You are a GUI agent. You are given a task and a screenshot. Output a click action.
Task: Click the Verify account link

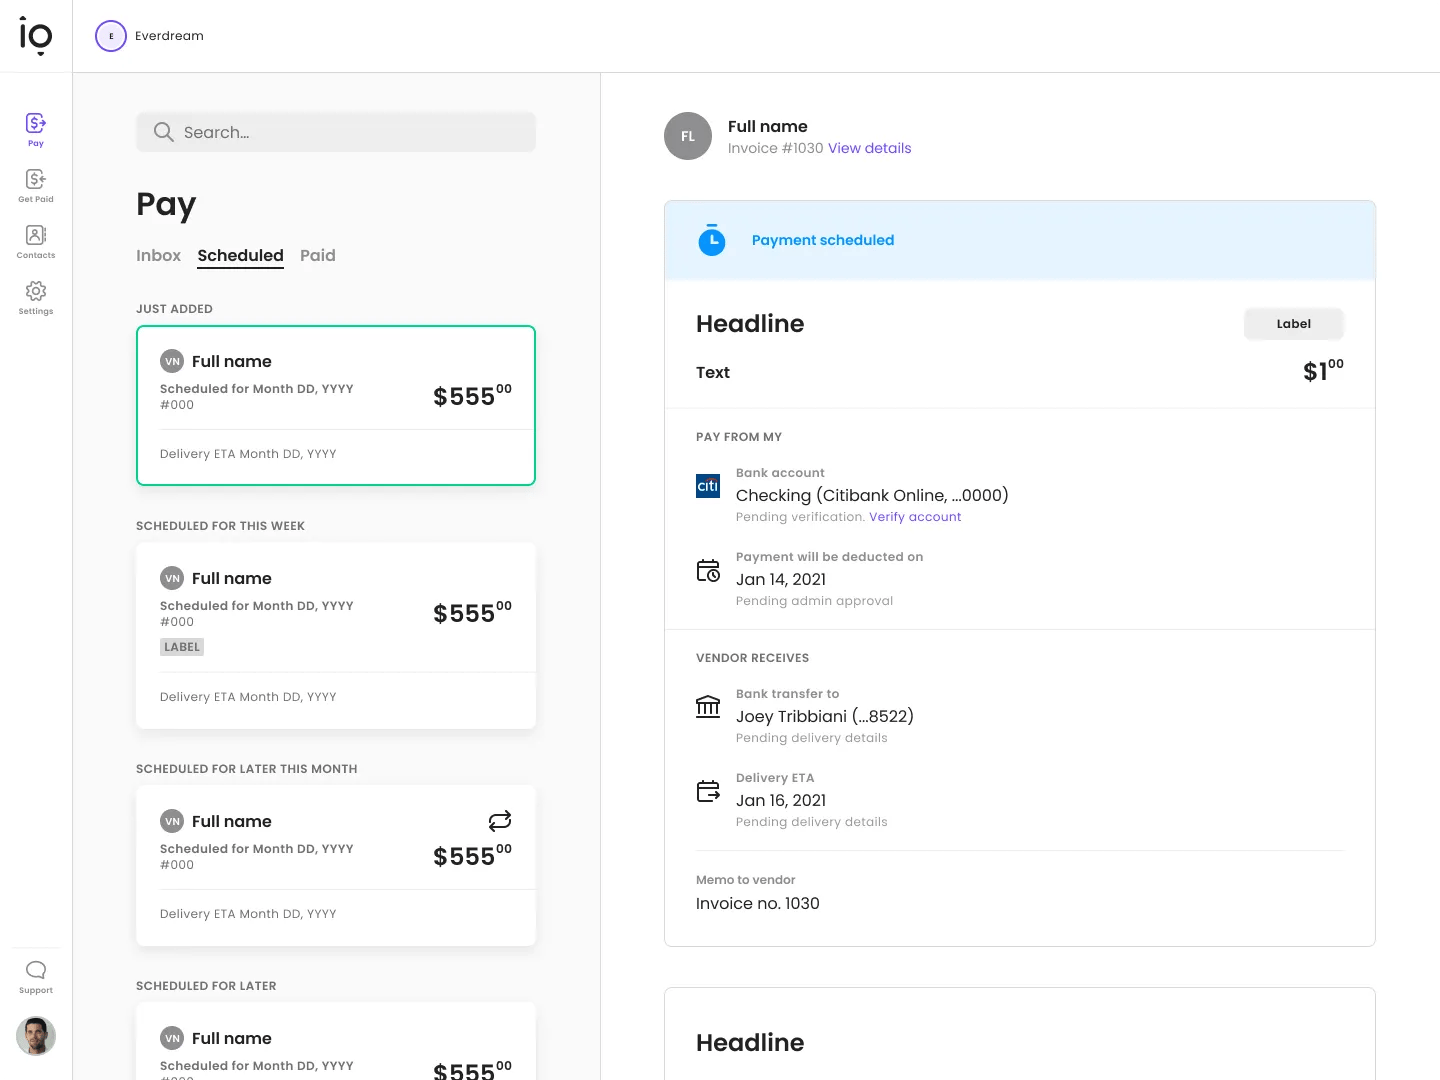(915, 517)
